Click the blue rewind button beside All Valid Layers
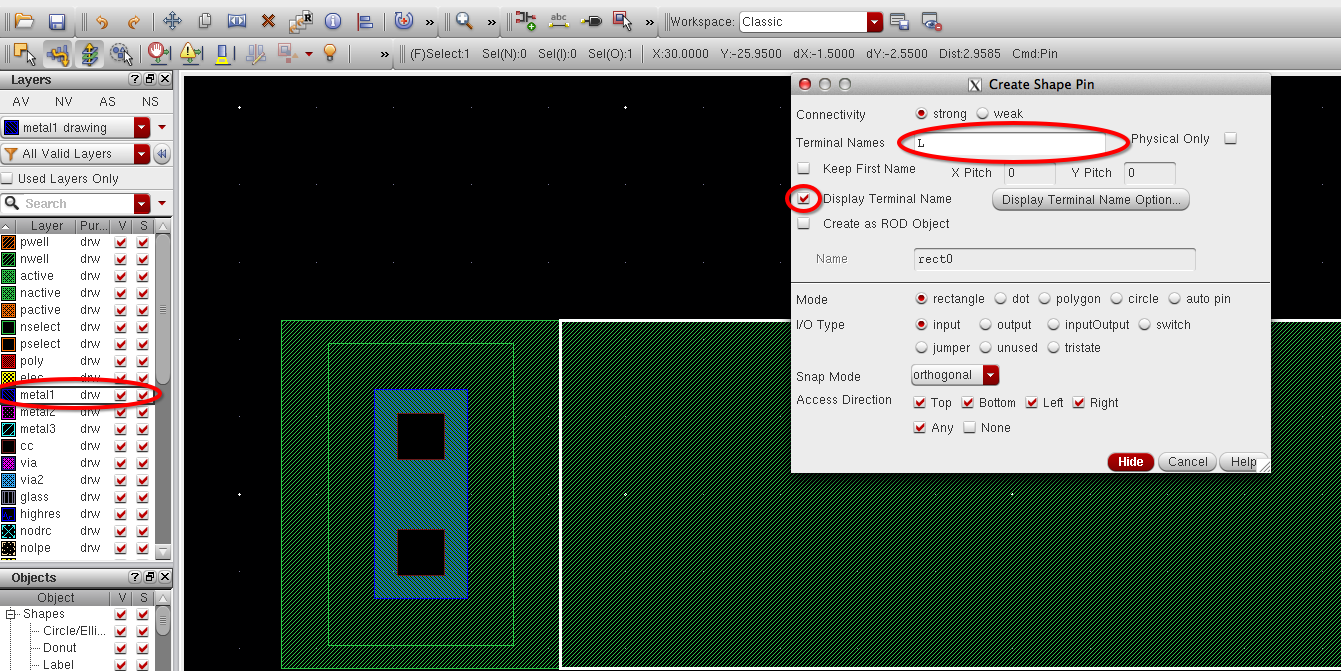1341x671 pixels. tap(162, 154)
